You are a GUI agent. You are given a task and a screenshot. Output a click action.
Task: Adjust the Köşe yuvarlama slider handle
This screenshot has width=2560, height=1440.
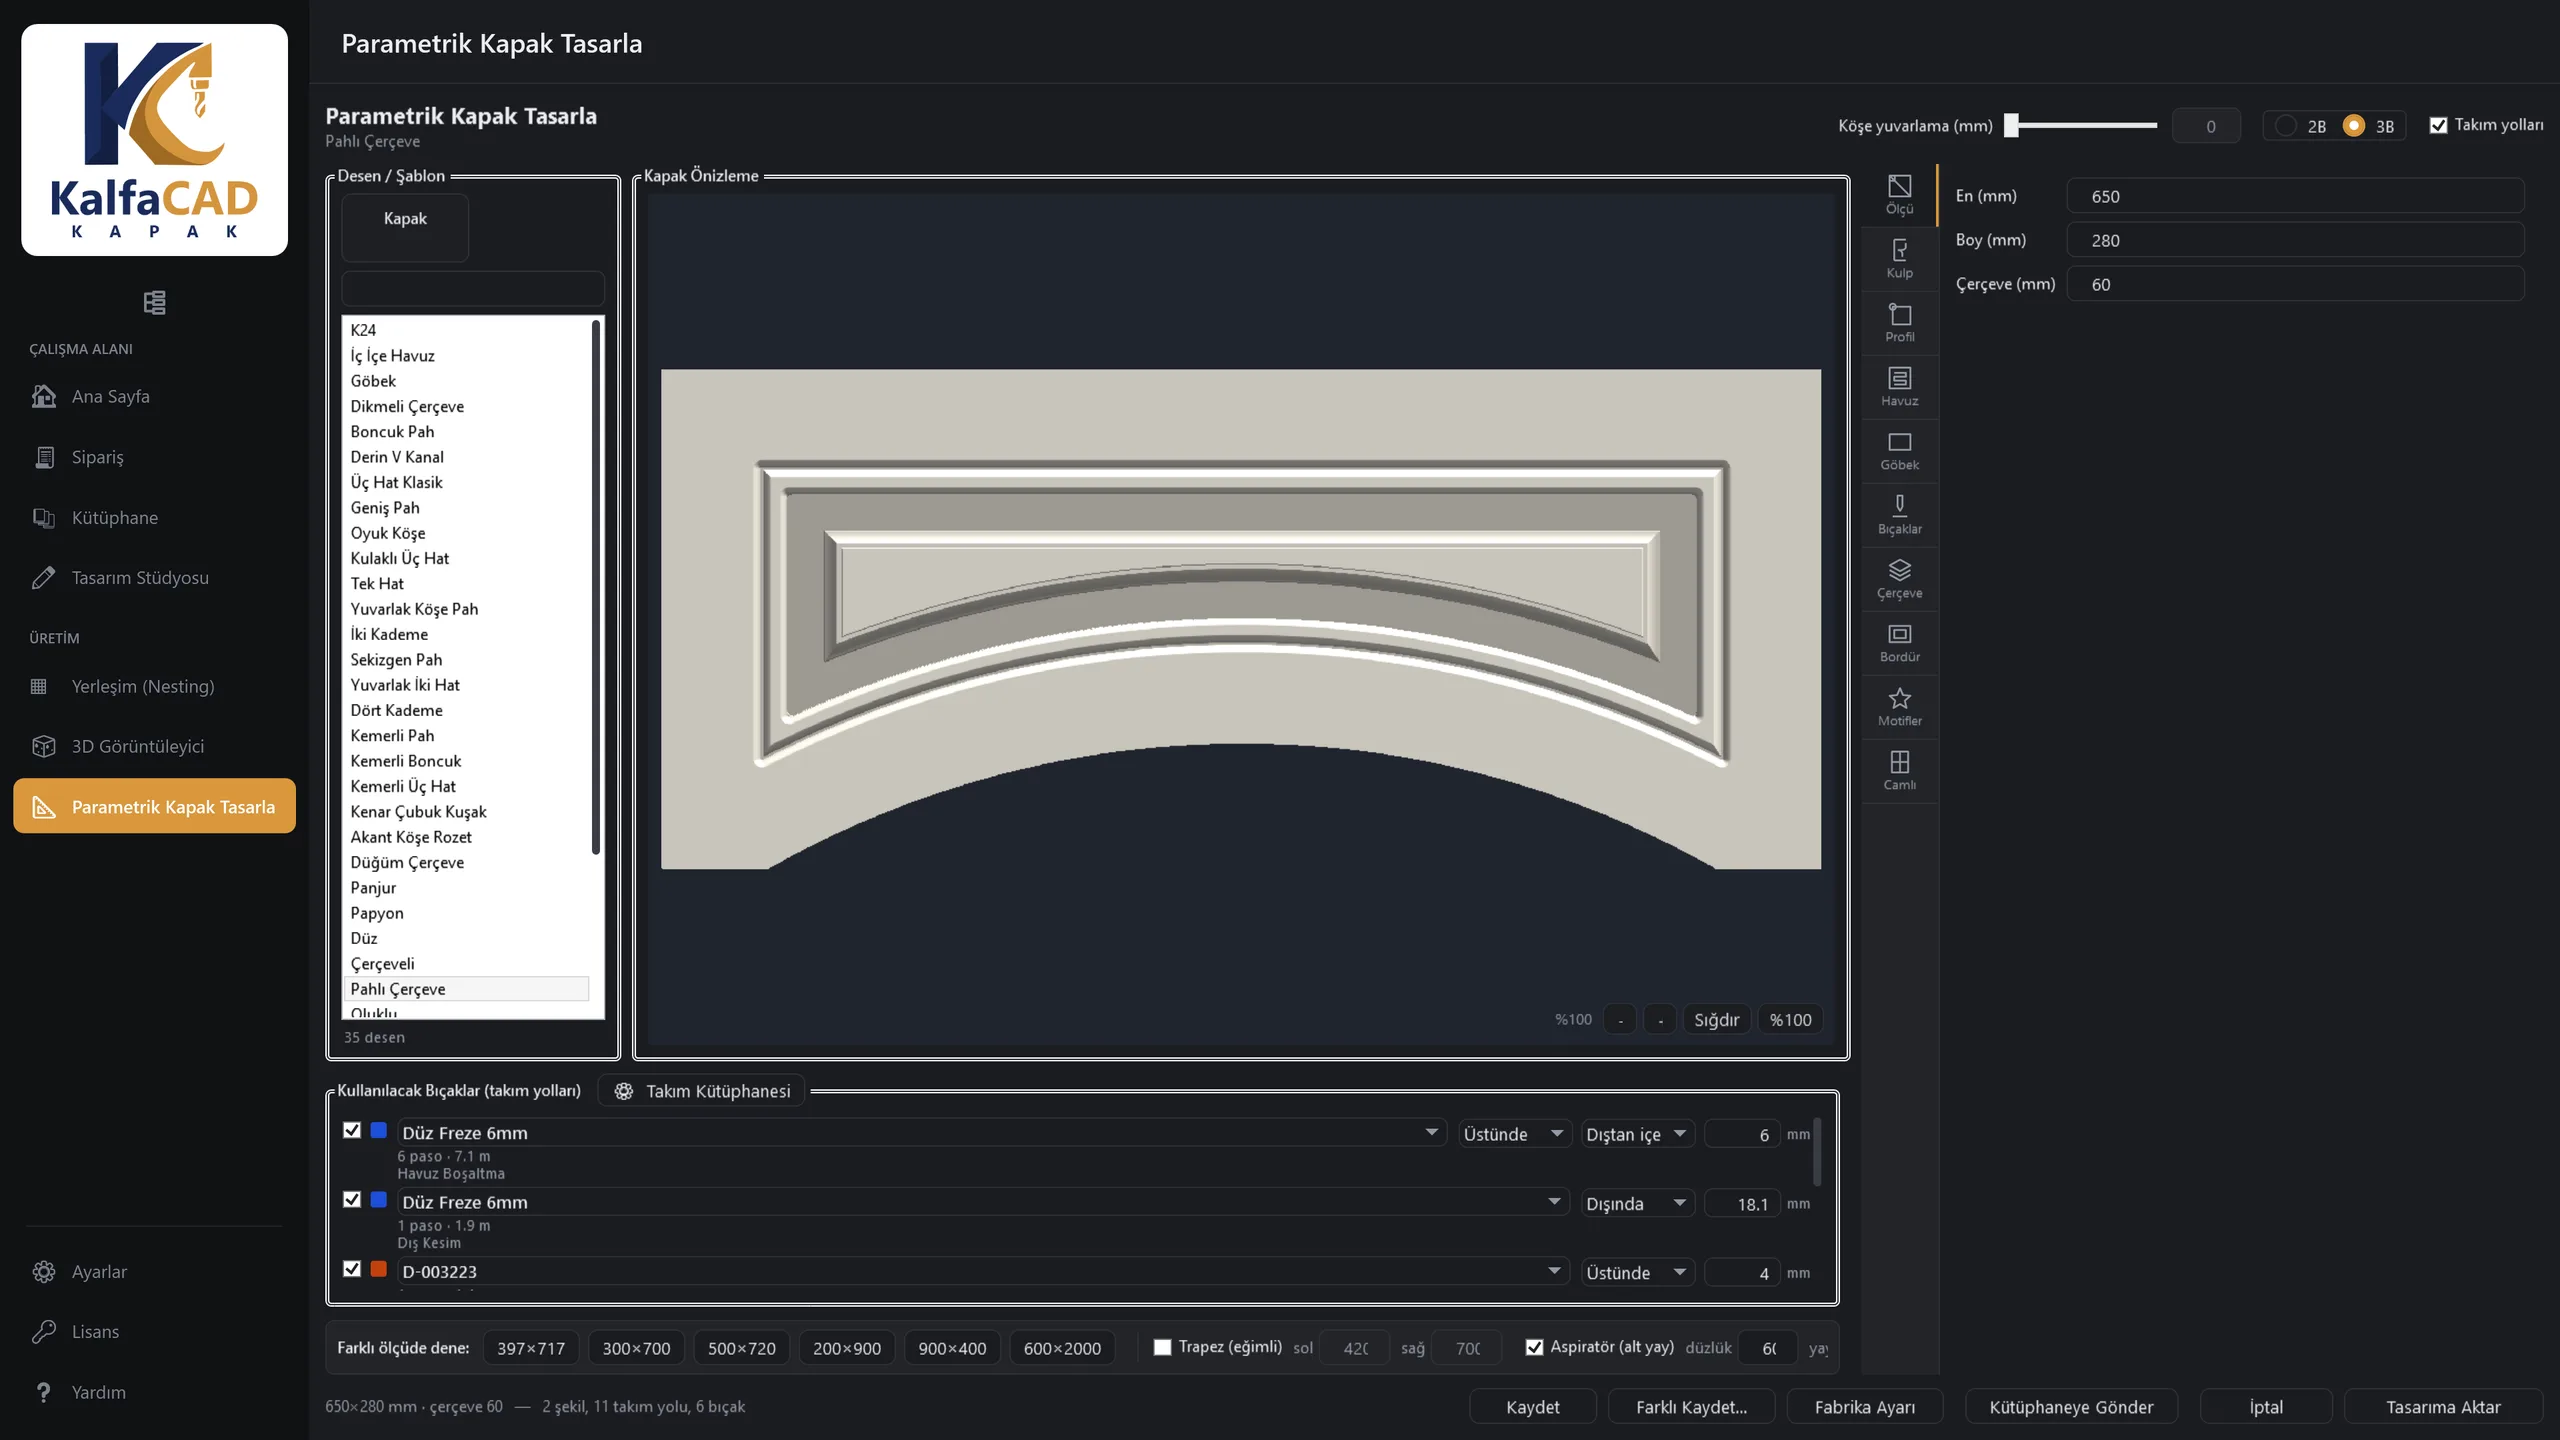(2012, 125)
